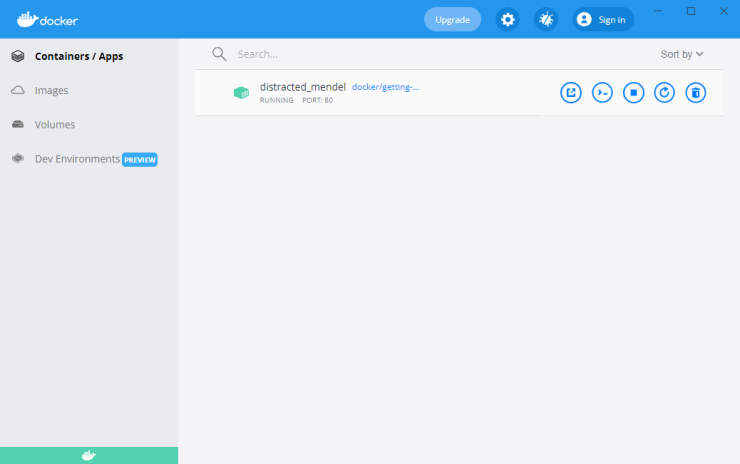The image size is (740, 464).
Task: Click the green container icon
Action: click(x=241, y=93)
